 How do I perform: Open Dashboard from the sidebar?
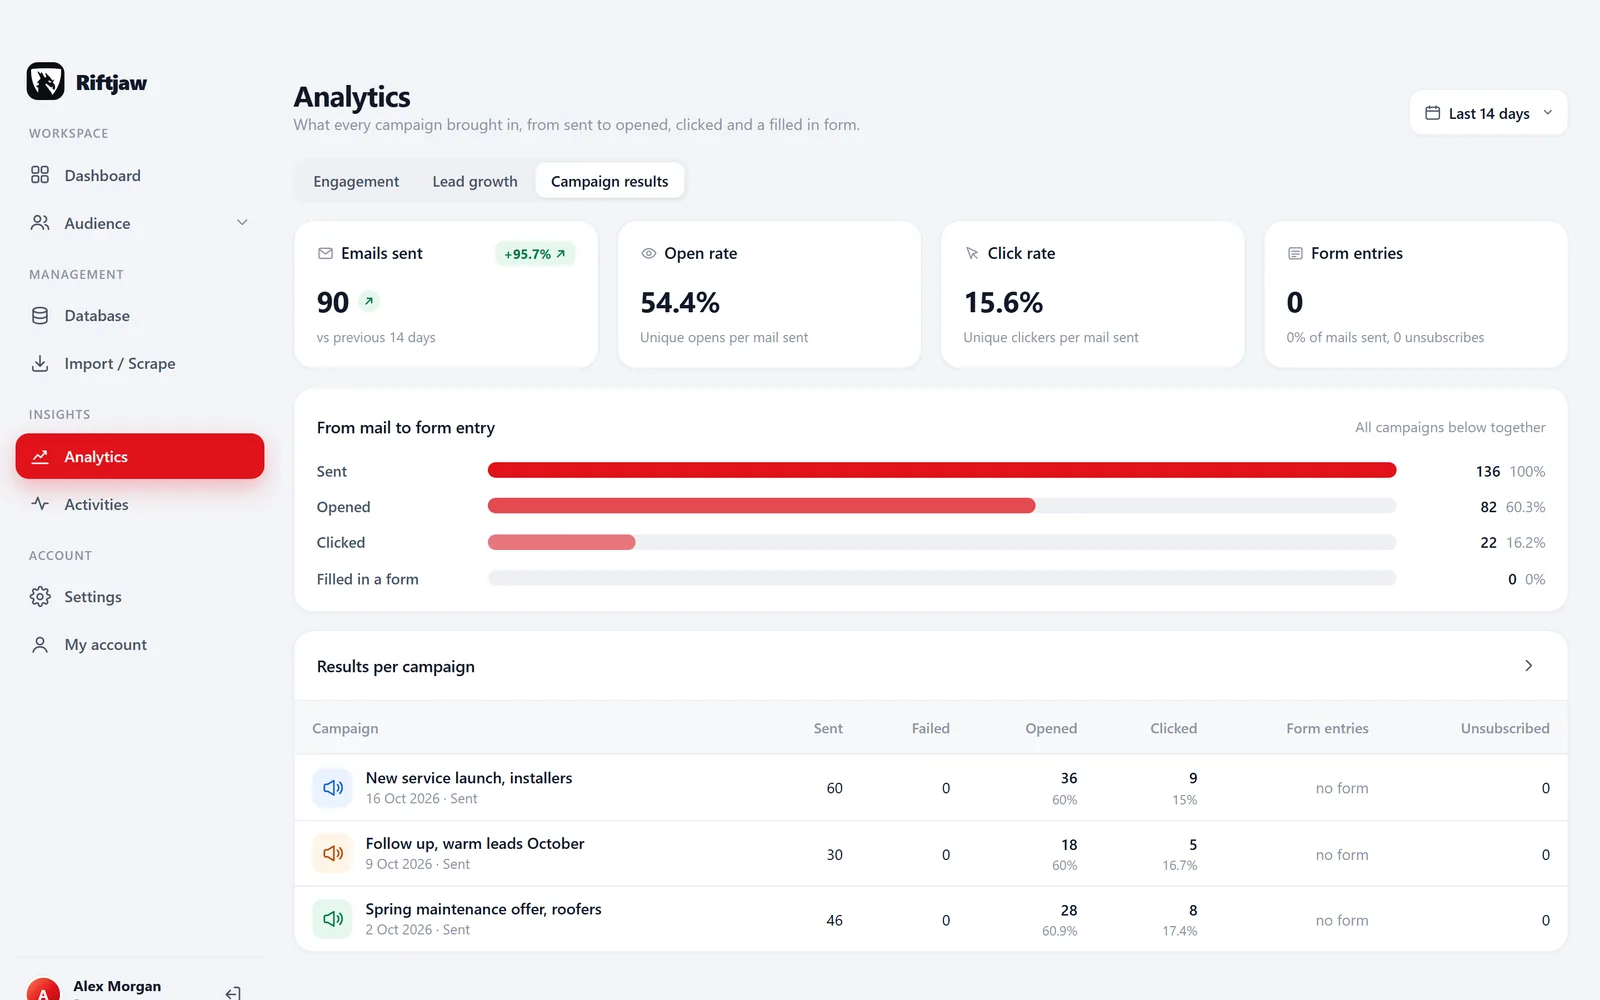[x=140, y=176]
